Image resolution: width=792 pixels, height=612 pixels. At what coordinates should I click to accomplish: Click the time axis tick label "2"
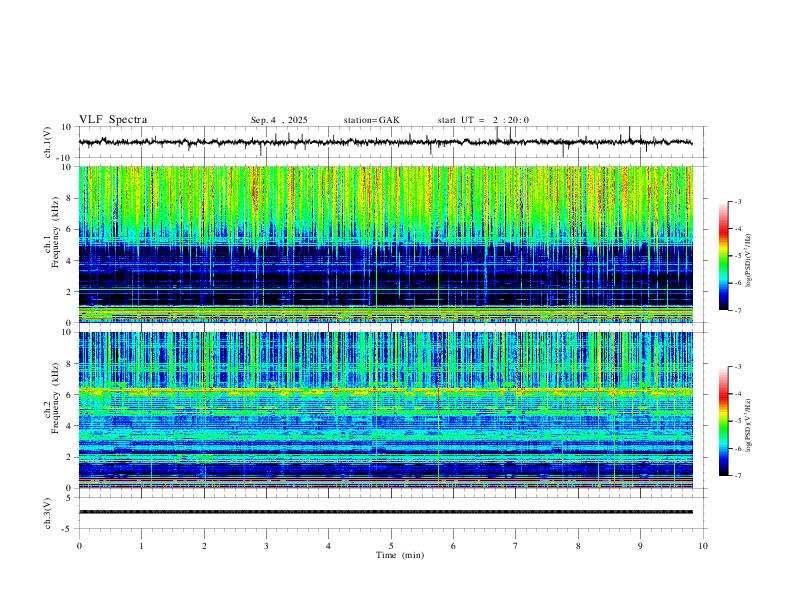[x=204, y=546]
